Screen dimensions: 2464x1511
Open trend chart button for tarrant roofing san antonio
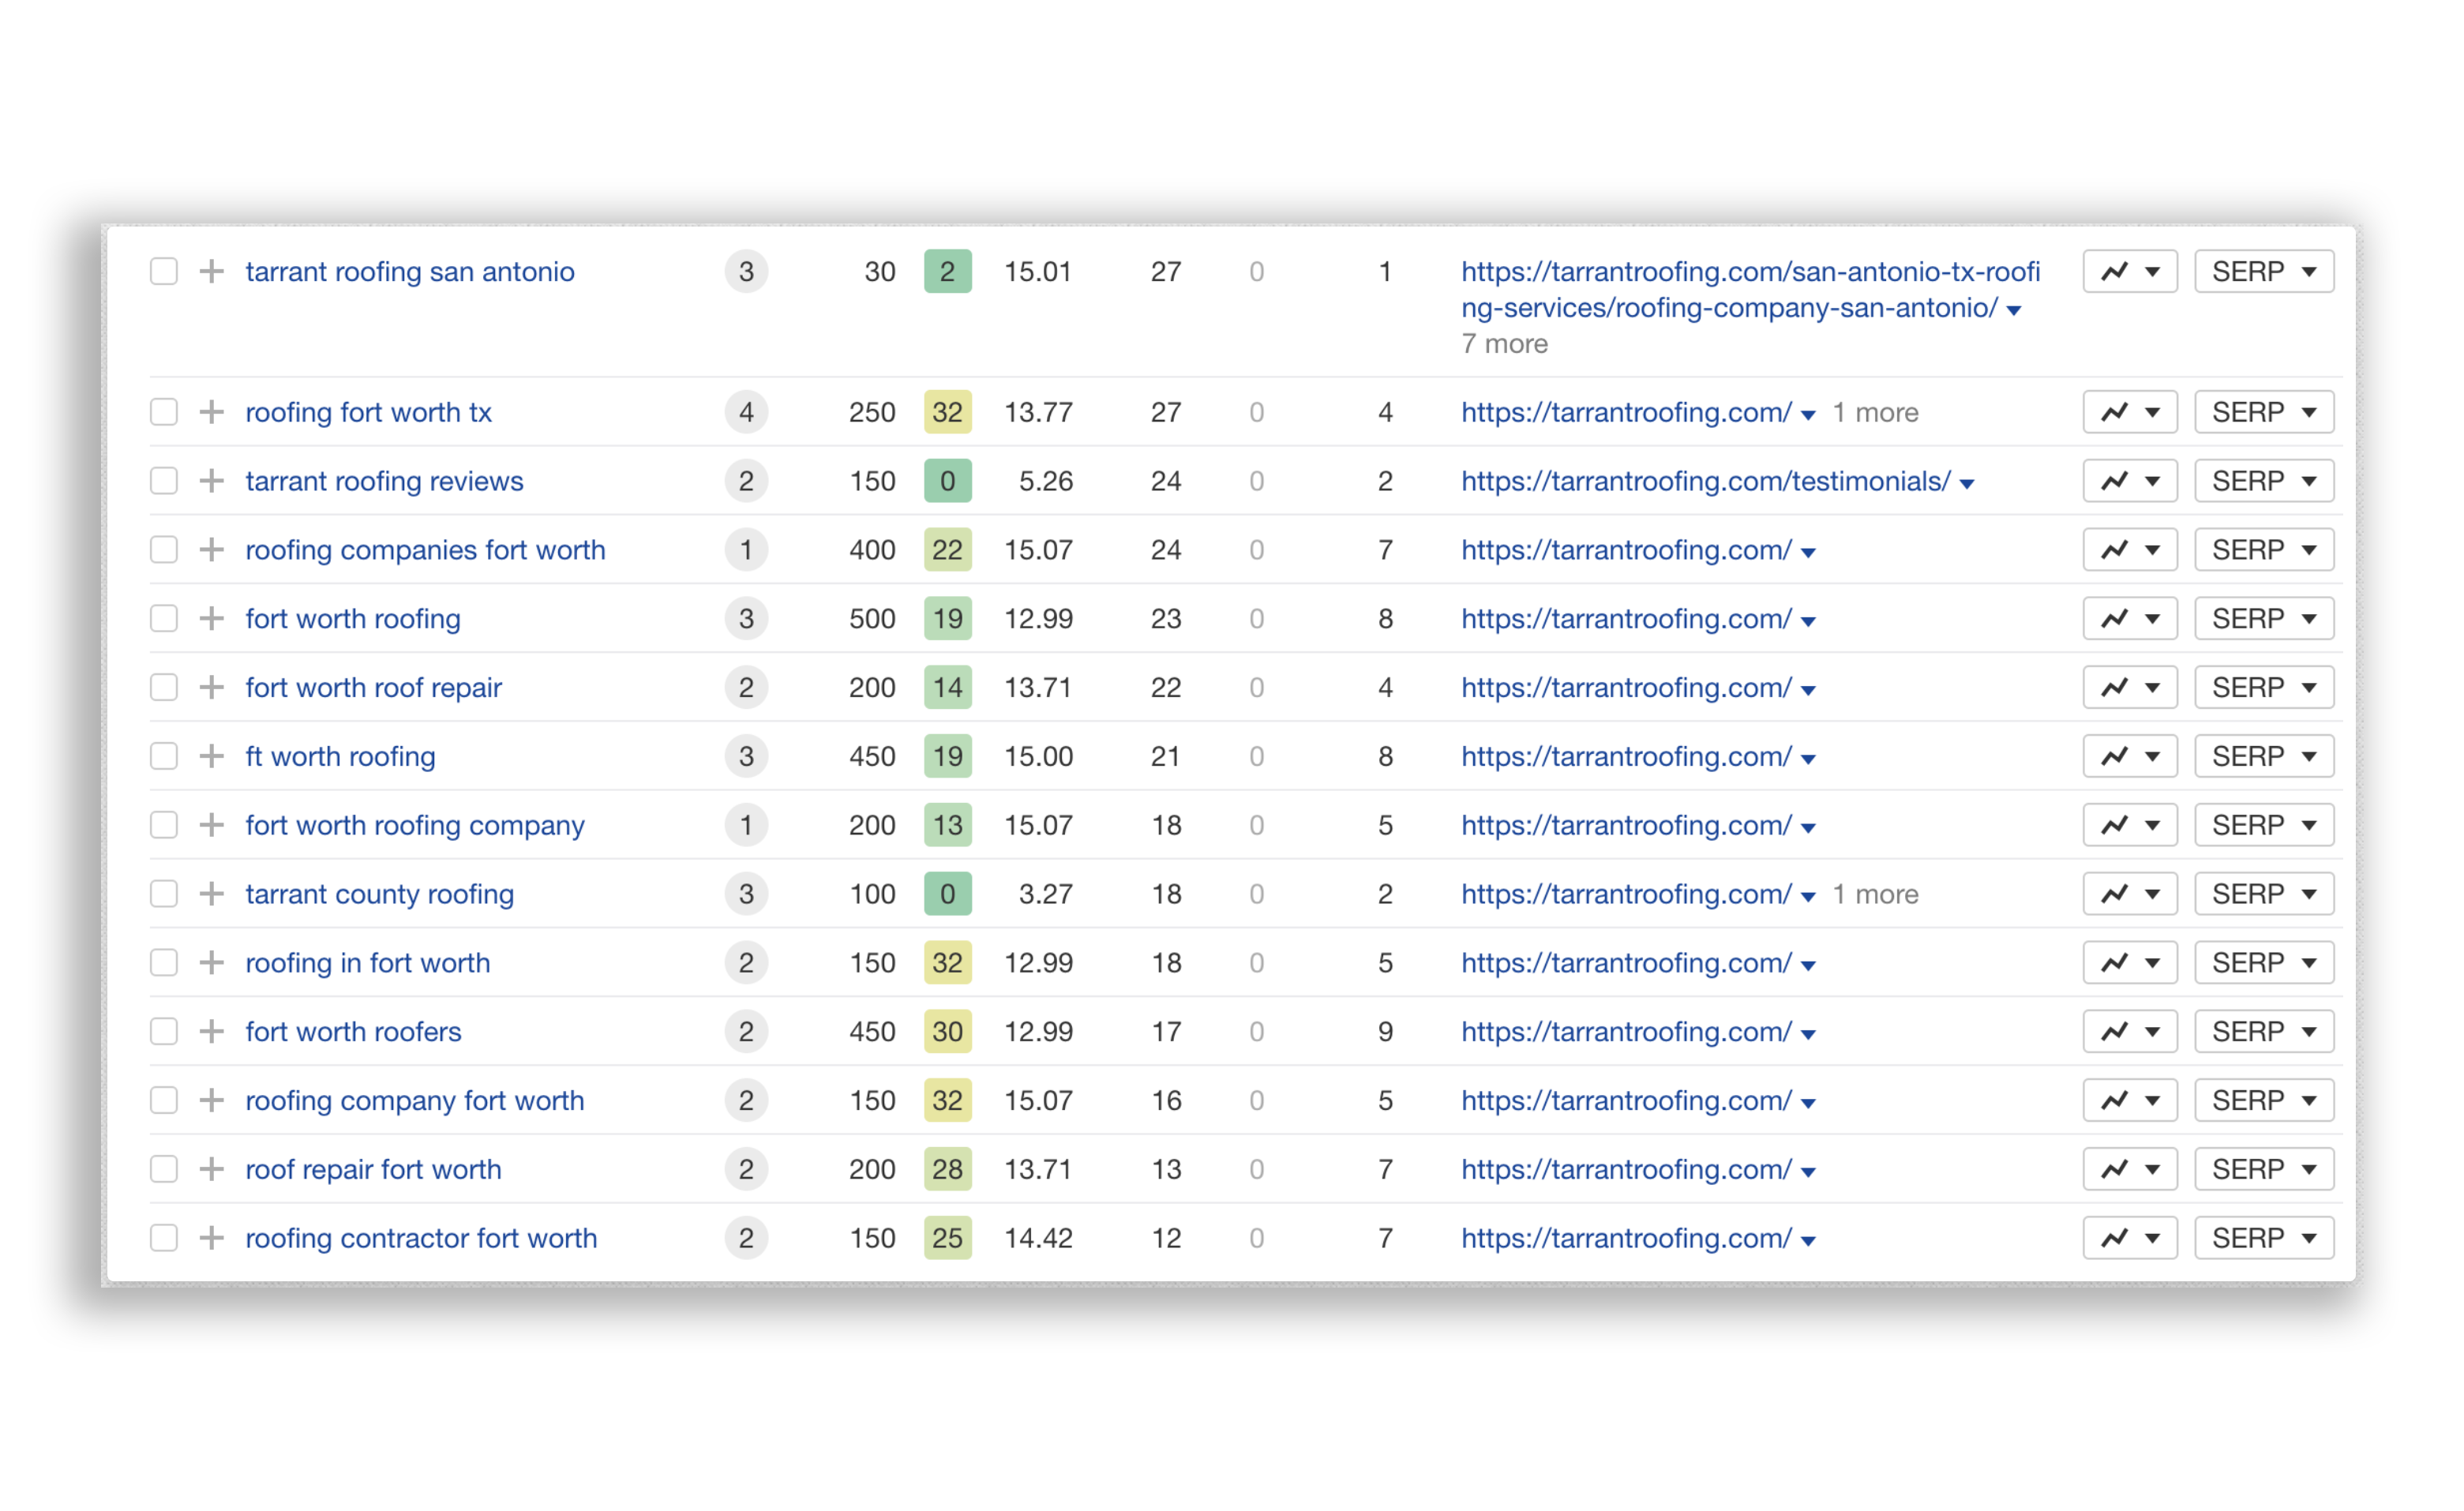[2130, 271]
